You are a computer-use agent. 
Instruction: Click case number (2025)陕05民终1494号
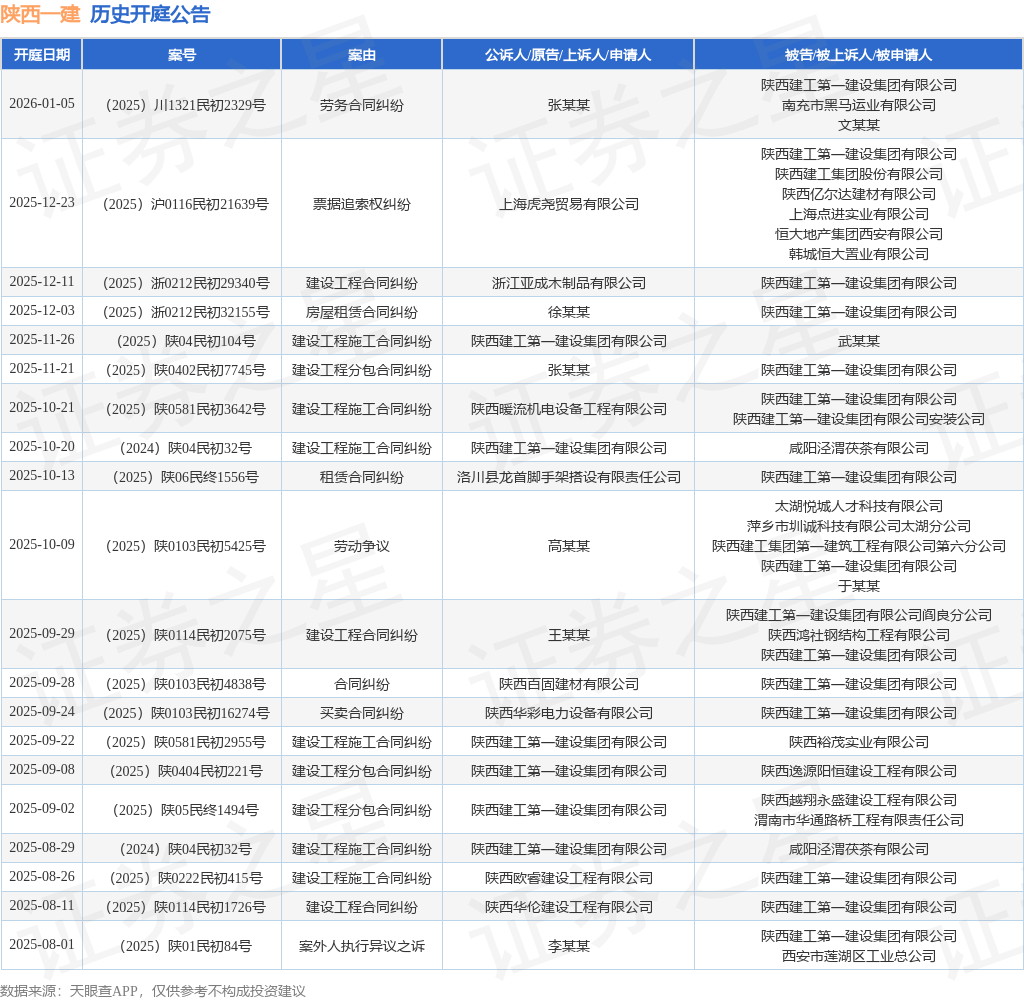(x=185, y=811)
